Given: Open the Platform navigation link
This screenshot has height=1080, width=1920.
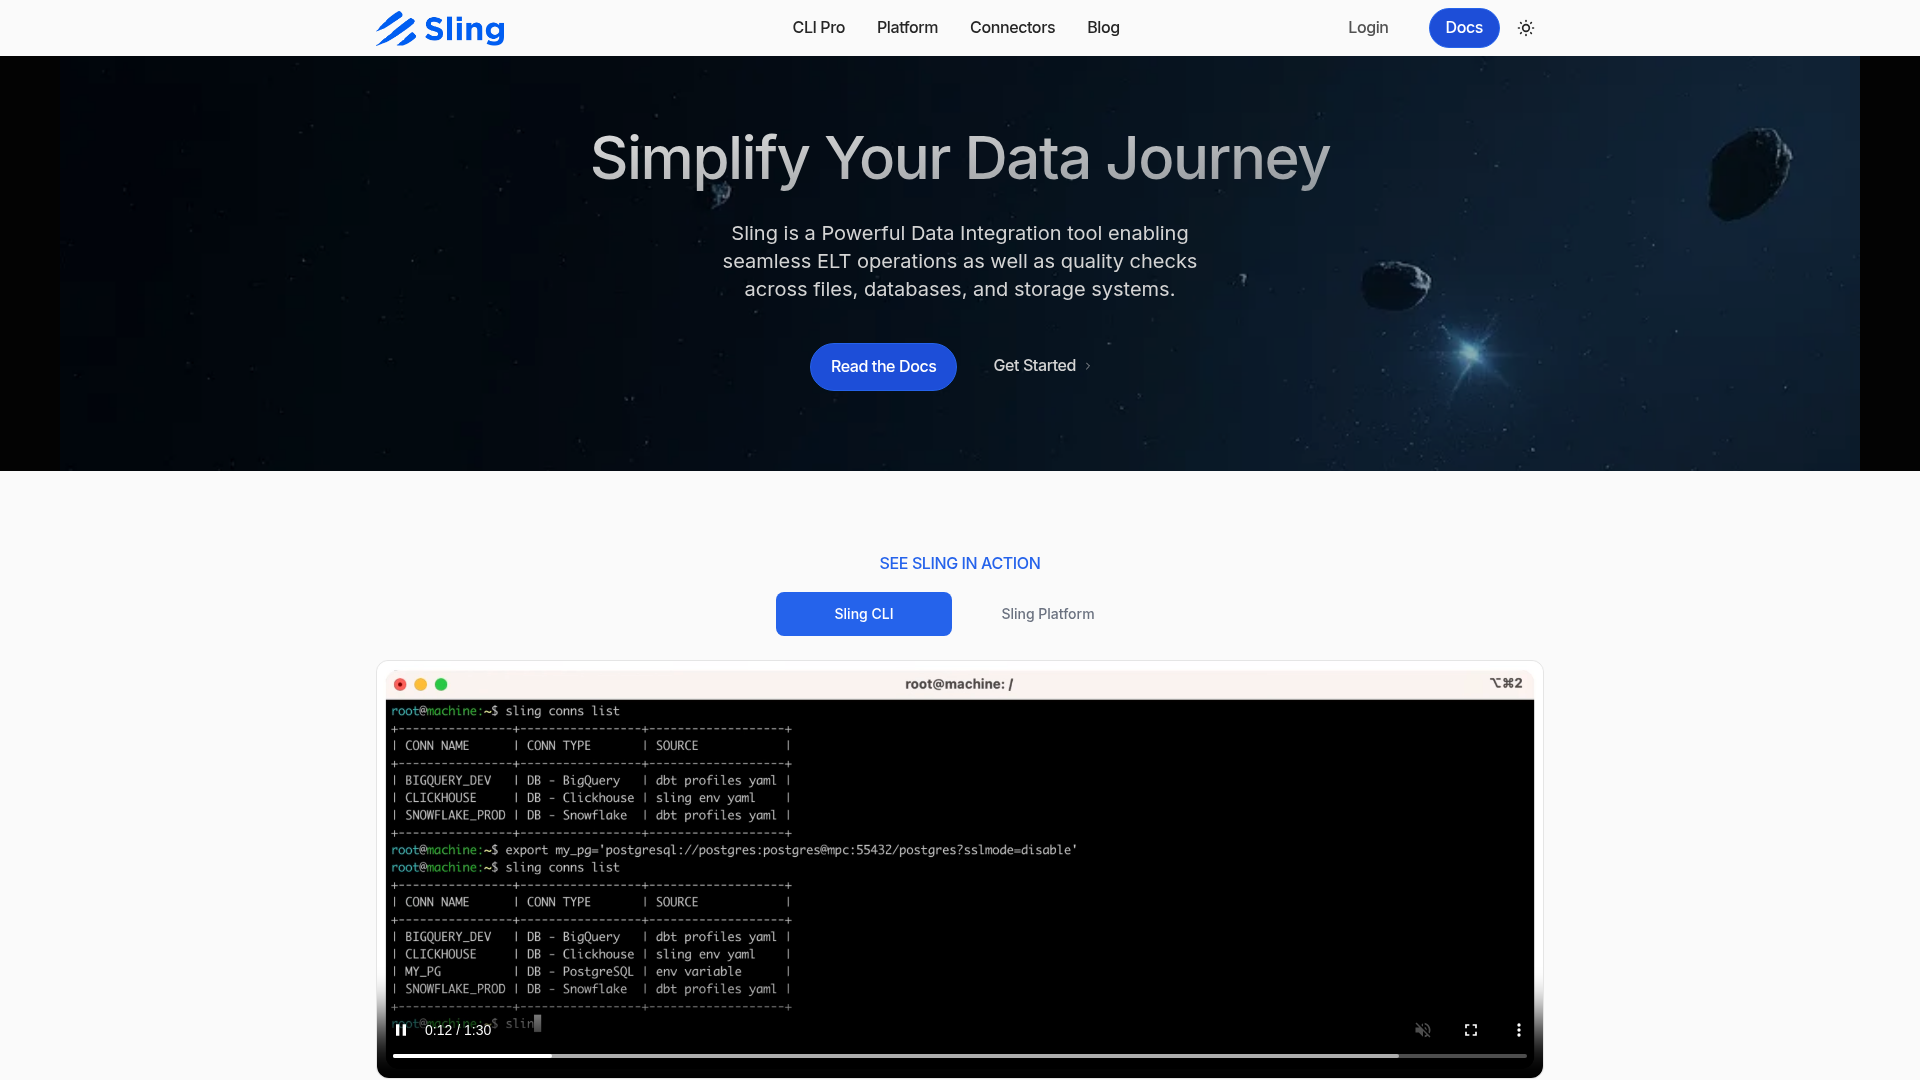Looking at the screenshot, I should [907, 28].
